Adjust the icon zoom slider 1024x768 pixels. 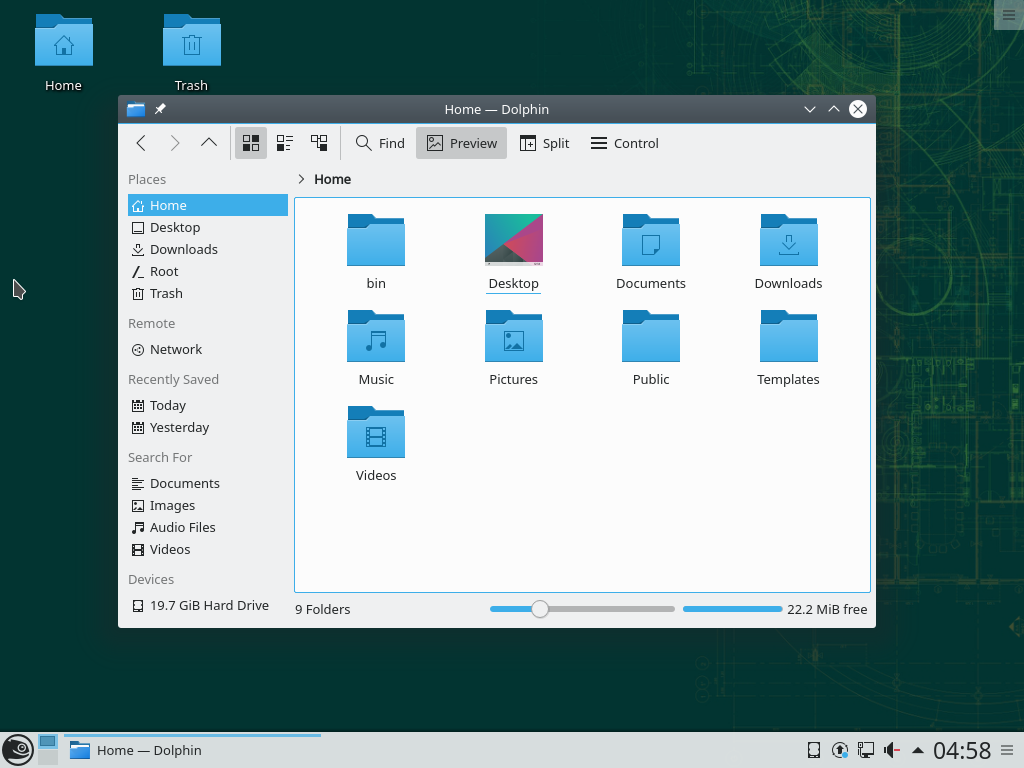coord(540,609)
